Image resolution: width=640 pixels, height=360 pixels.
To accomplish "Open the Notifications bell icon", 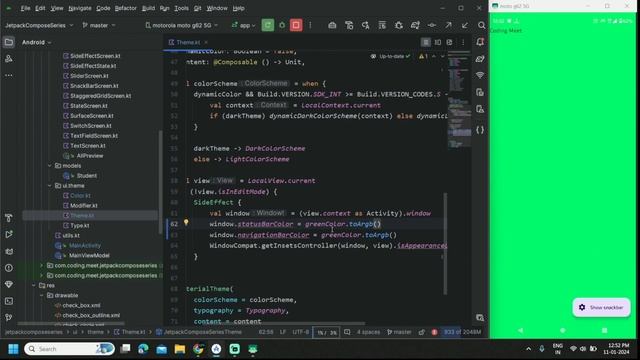I will (x=480, y=42).
